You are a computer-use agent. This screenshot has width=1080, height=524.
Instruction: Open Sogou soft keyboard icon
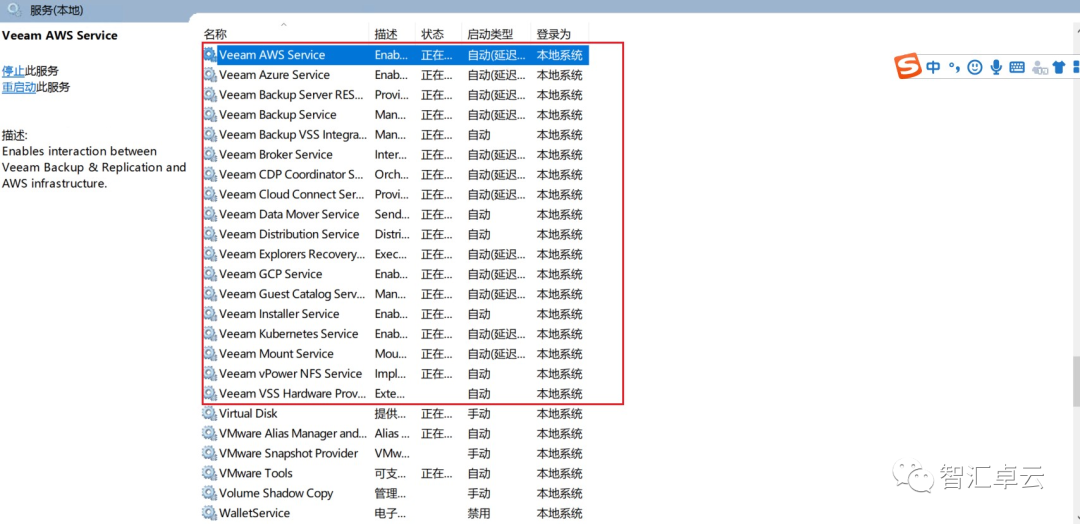coord(1017,67)
